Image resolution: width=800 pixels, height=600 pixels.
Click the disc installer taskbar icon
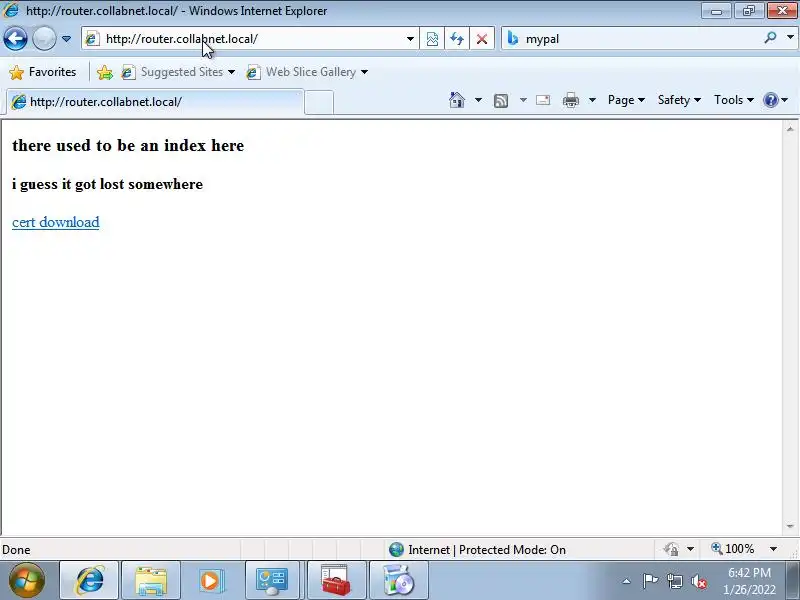(398, 580)
